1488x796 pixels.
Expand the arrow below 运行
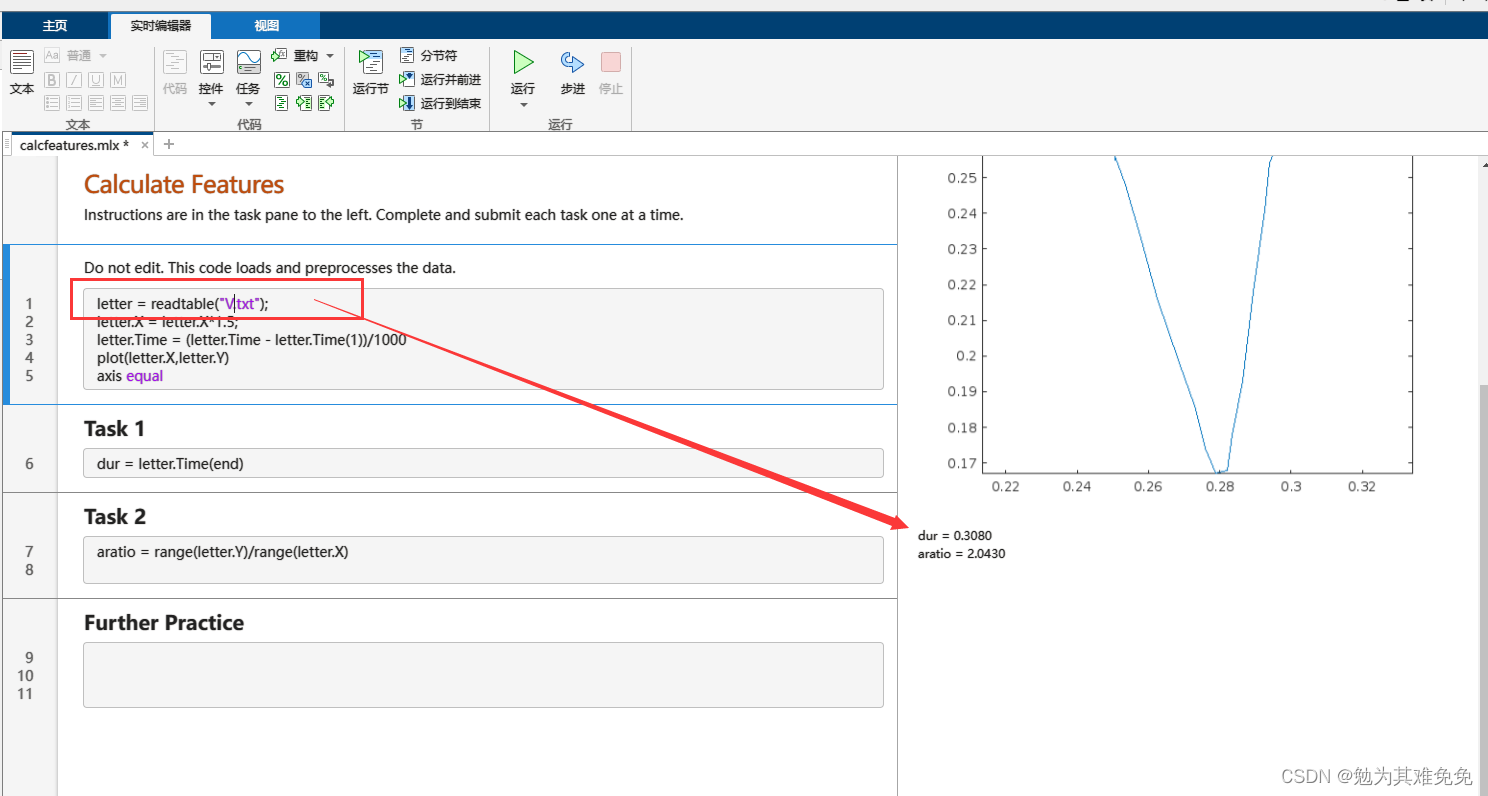[523, 105]
